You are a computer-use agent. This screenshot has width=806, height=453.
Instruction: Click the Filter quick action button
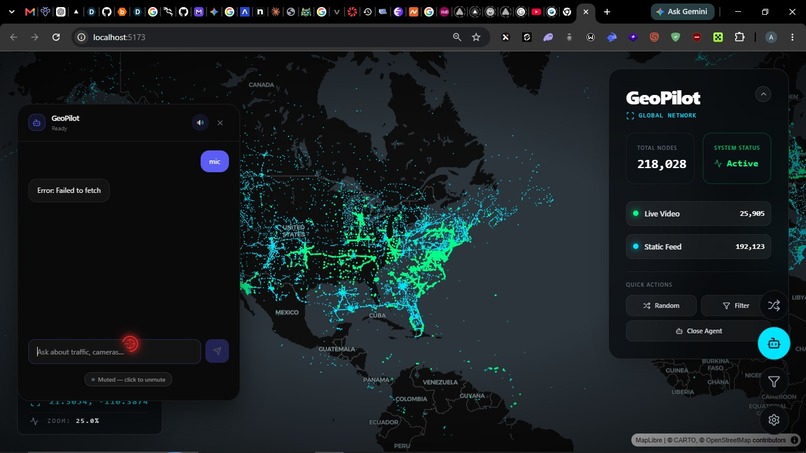click(x=736, y=305)
